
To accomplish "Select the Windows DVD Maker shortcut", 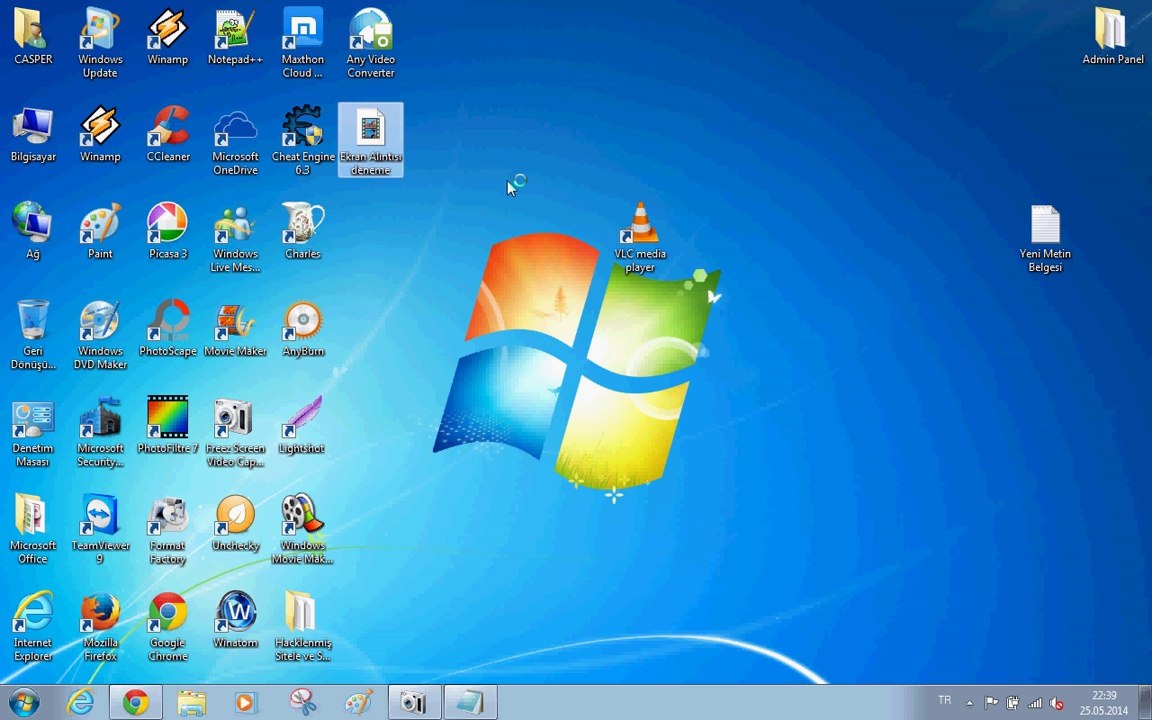I will pos(100,334).
